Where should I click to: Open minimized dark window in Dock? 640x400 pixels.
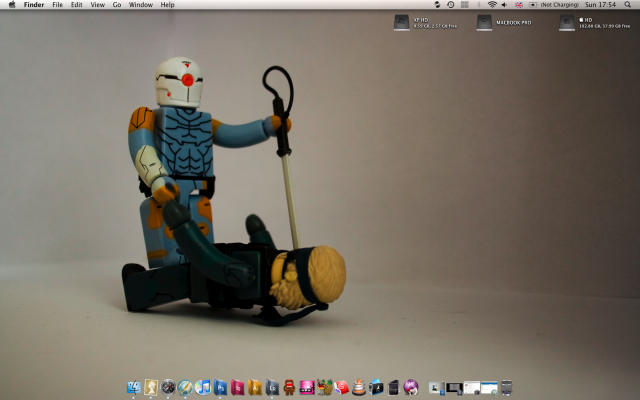454,388
